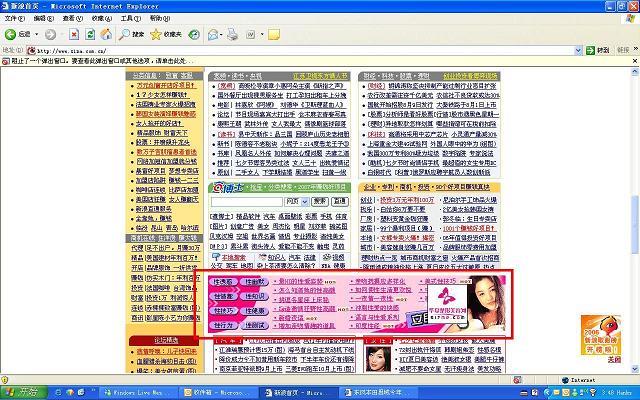Open the Search (搜索) toolbar magnifier

click(x=124, y=34)
